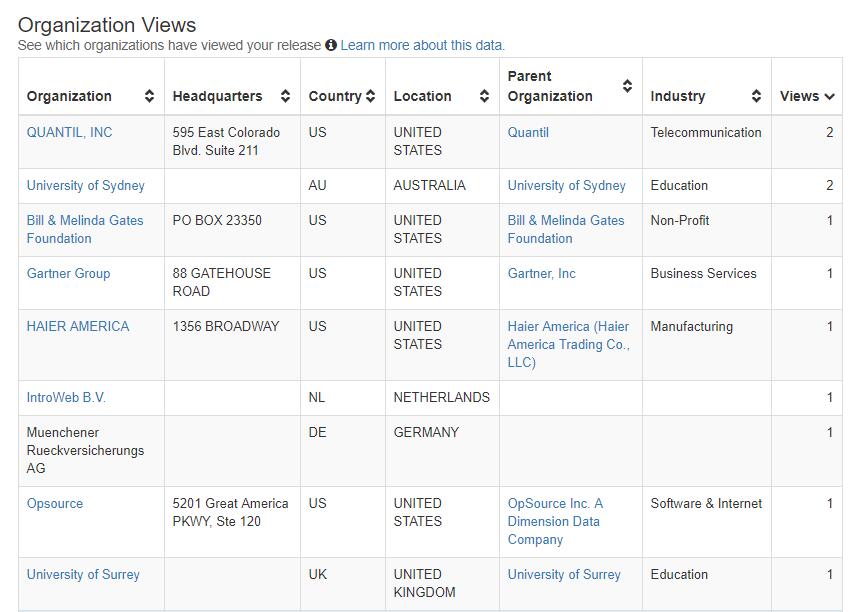This screenshot has width=863, height=612.
Task: Click the info icon beside Learn more
Action: click(x=331, y=45)
